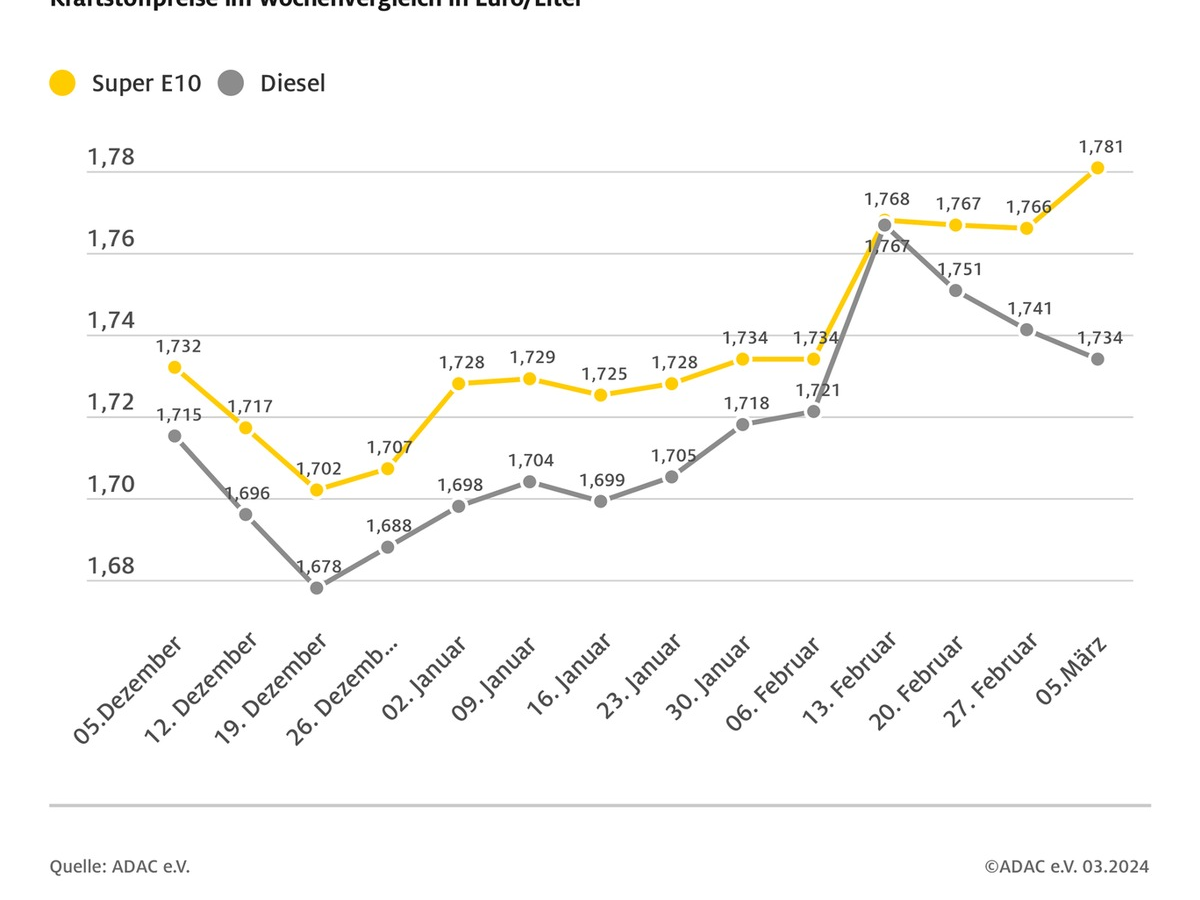Click the Diesel data point labeled 1,751
This screenshot has width=1200, height=900.
(x=956, y=290)
